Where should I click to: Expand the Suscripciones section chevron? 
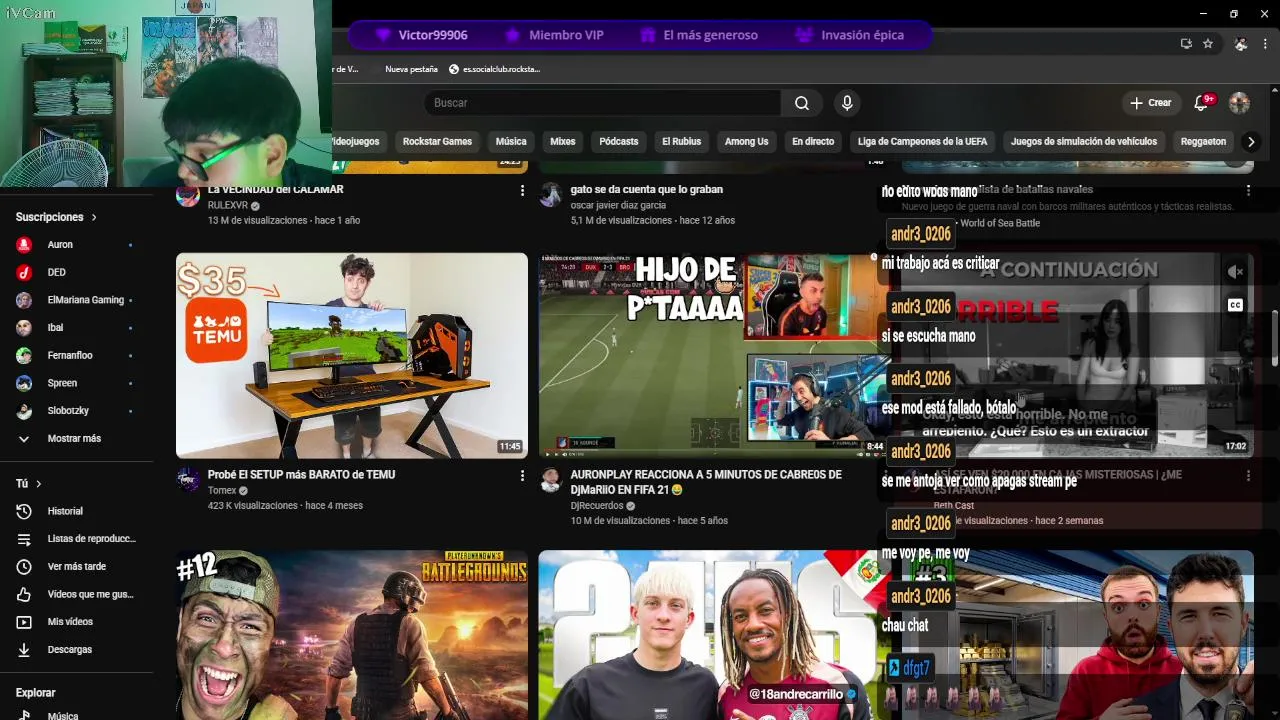click(94, 217)
